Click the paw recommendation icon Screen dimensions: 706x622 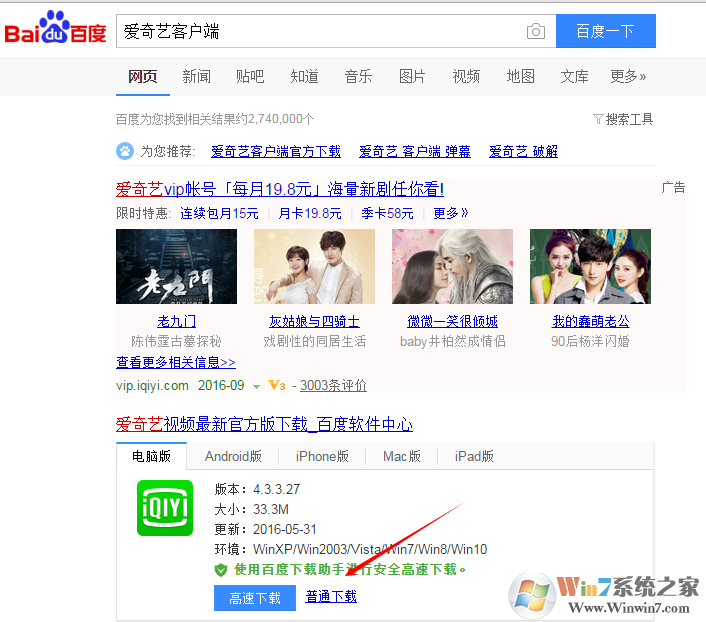tap(125, 151)
